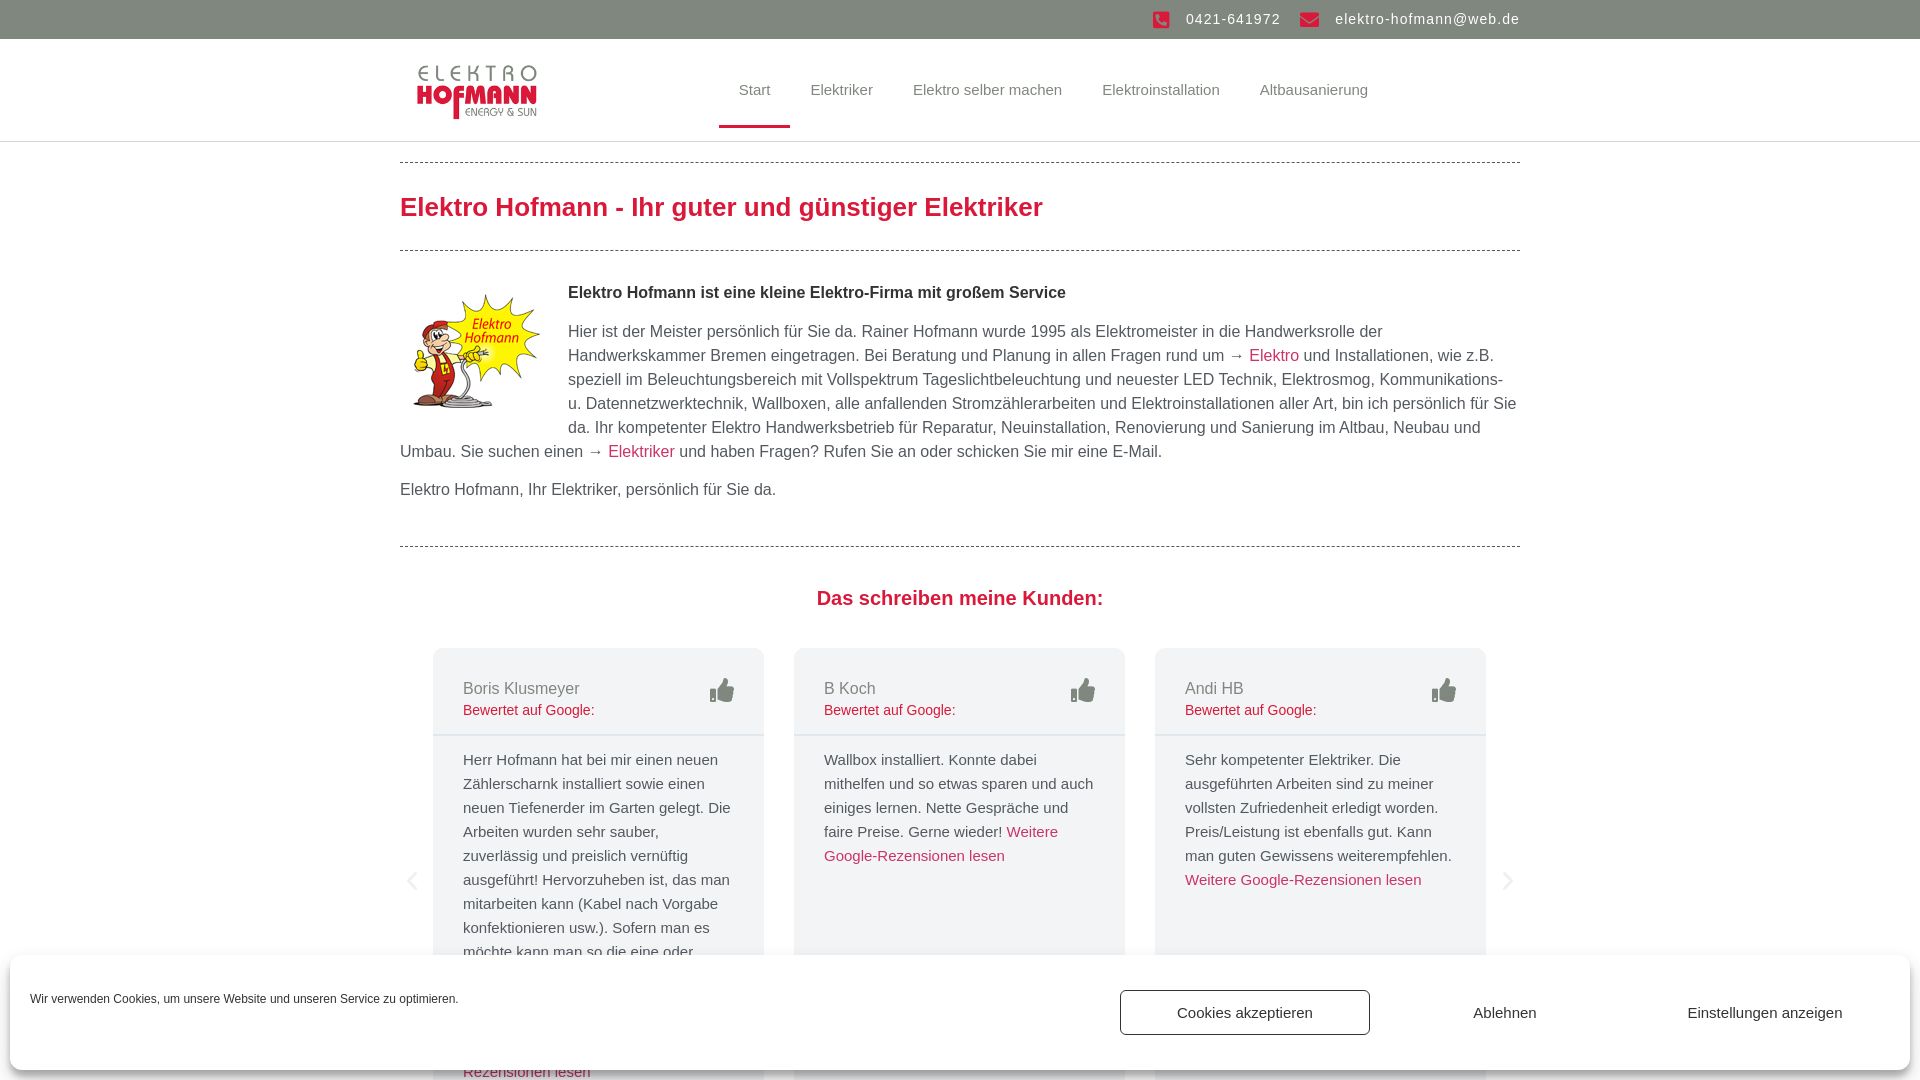Click cookie notice text 'Wir verwenden Cookies'
Image resolution: width=1920 pixels, height=1080 pixels.
[244, 999]
